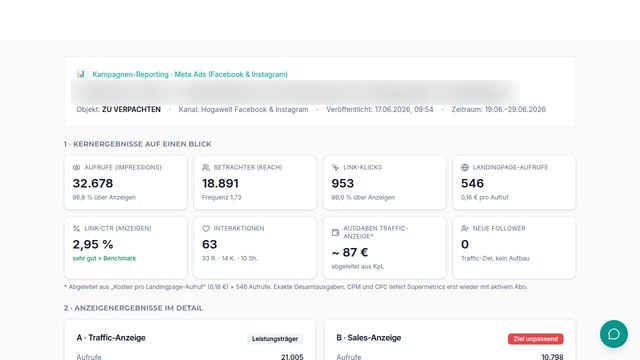This screenshot has height=360, width=640.
Task: Click the 'sehr gut > Benchmark' text
Action: coord(104,258)
